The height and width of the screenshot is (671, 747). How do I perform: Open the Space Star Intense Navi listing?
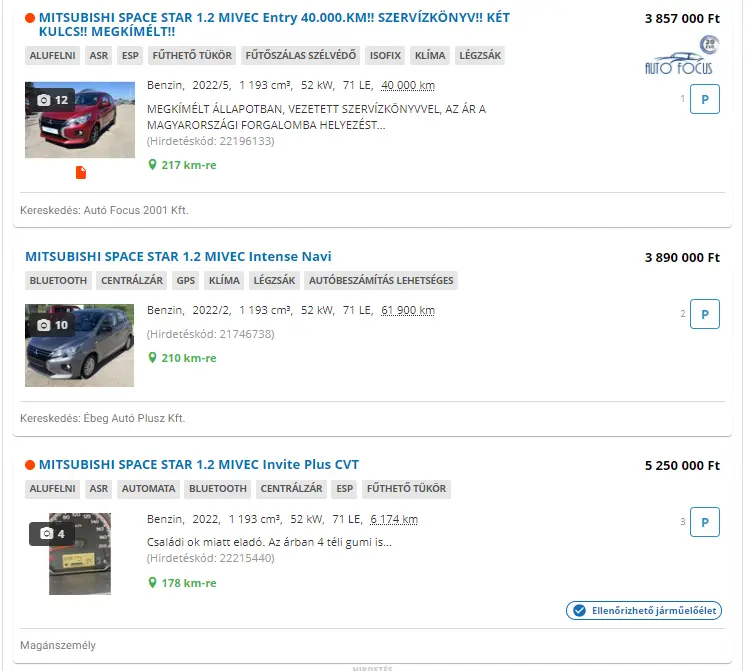(178, 256)
